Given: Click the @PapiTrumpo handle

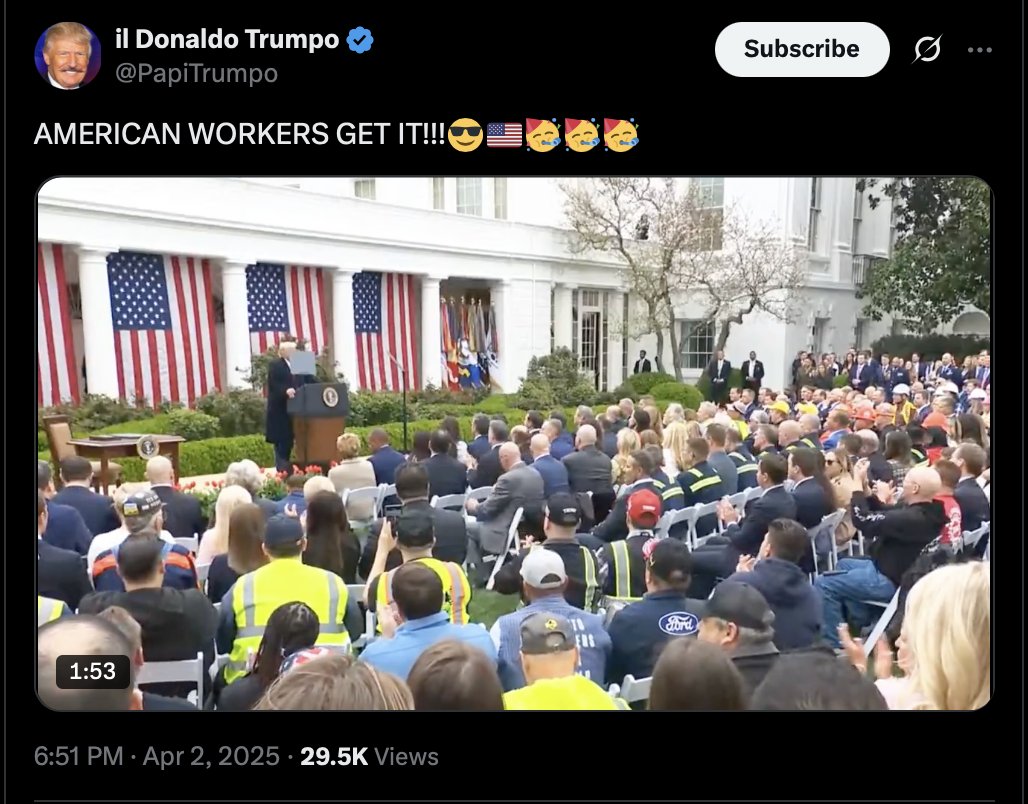Looking at the screenshot, I should tap(197, 73).
